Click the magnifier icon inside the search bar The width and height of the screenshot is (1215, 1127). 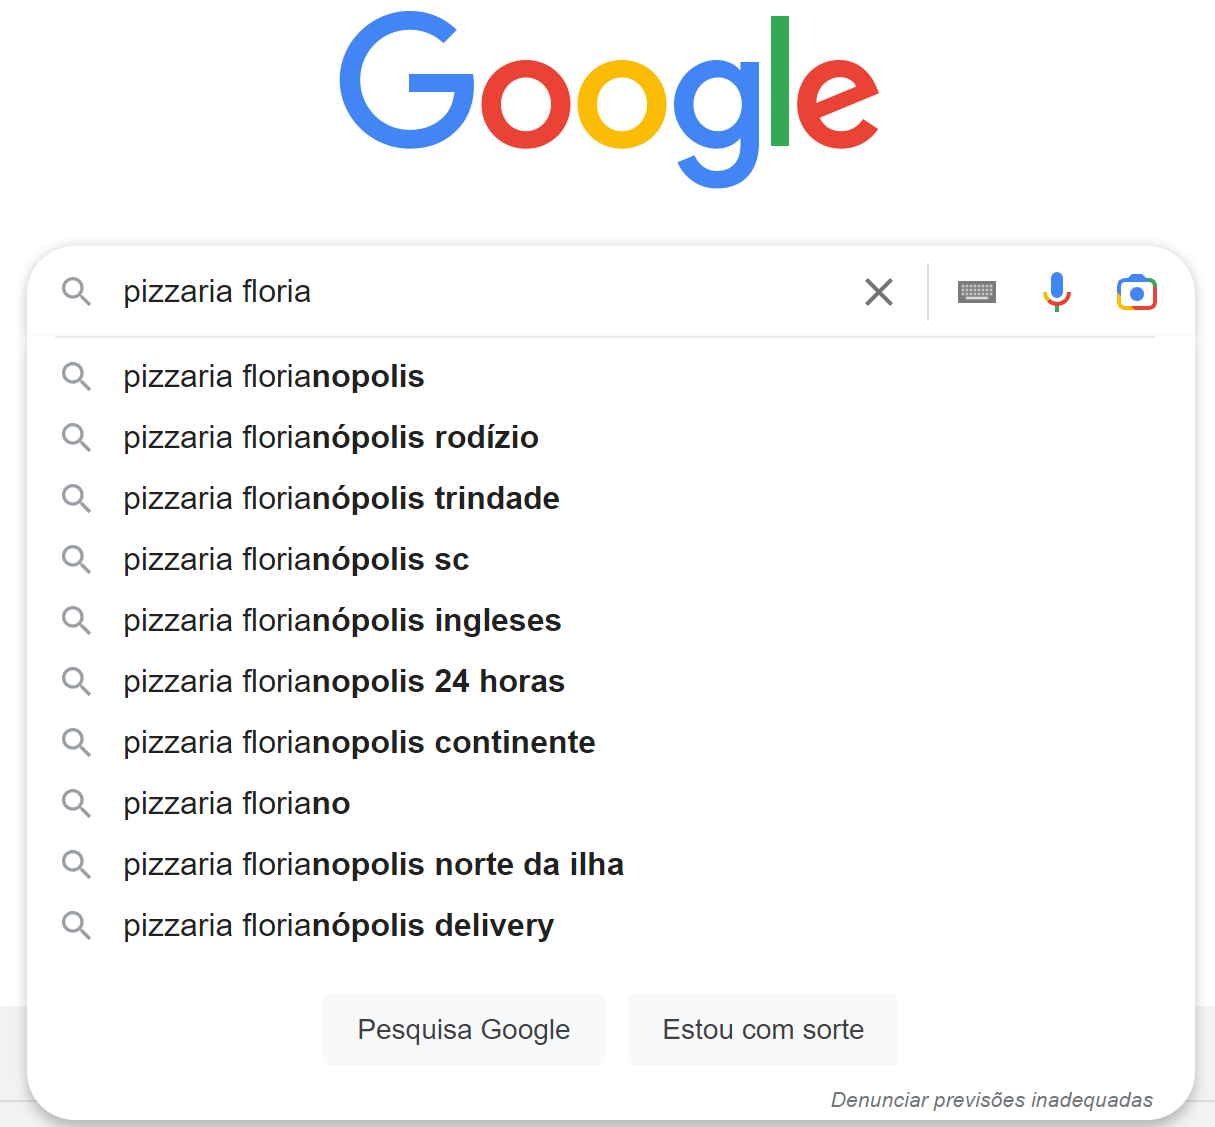[x=77, y=292]
